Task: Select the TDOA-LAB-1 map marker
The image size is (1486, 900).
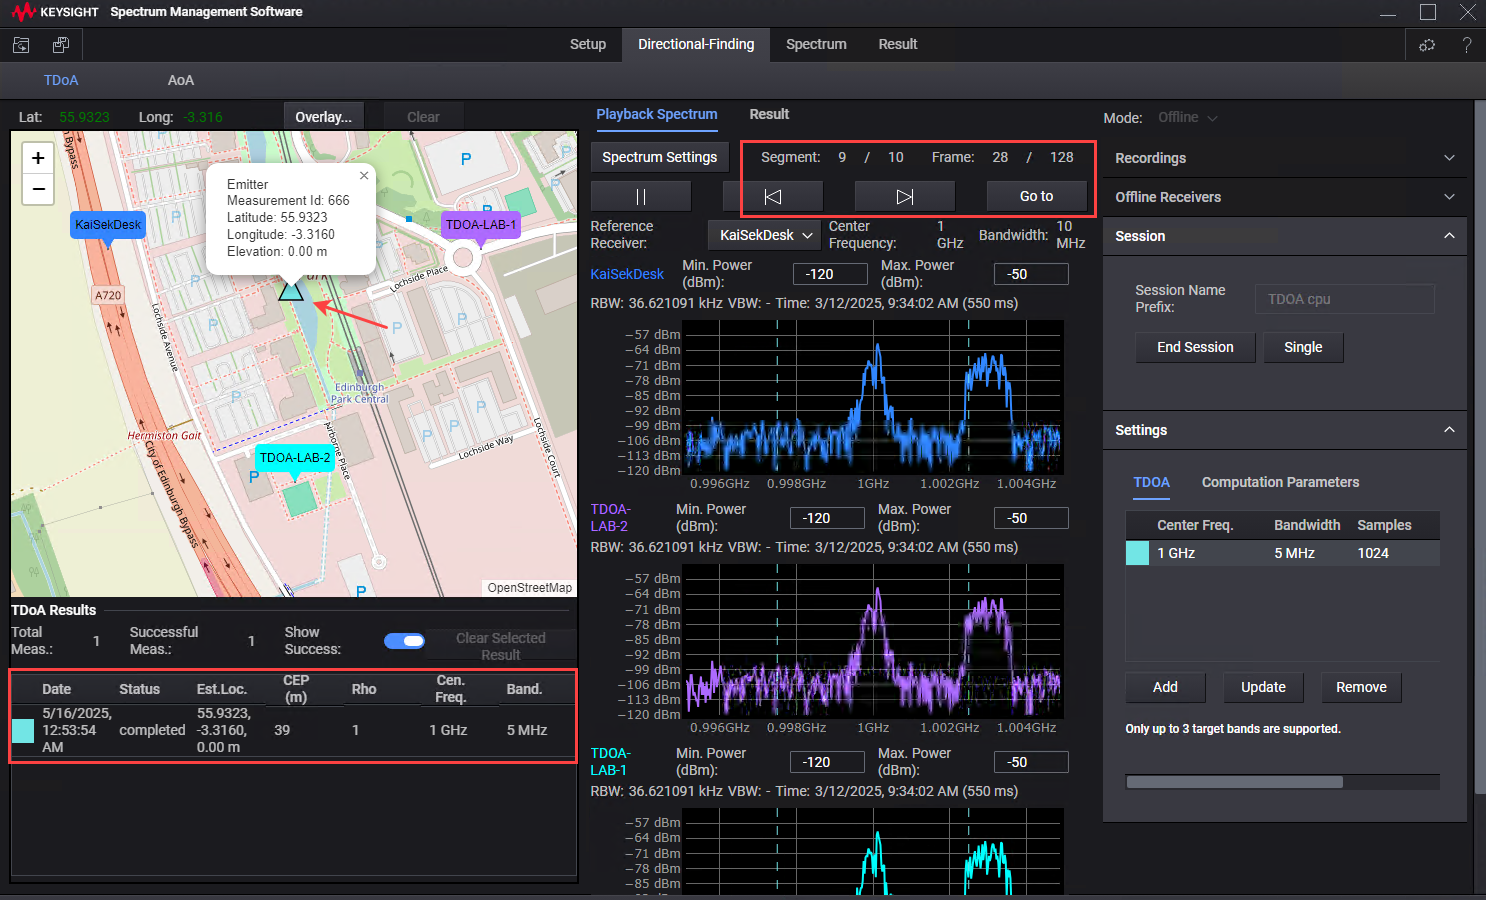Action: click(x=481, y=225)
